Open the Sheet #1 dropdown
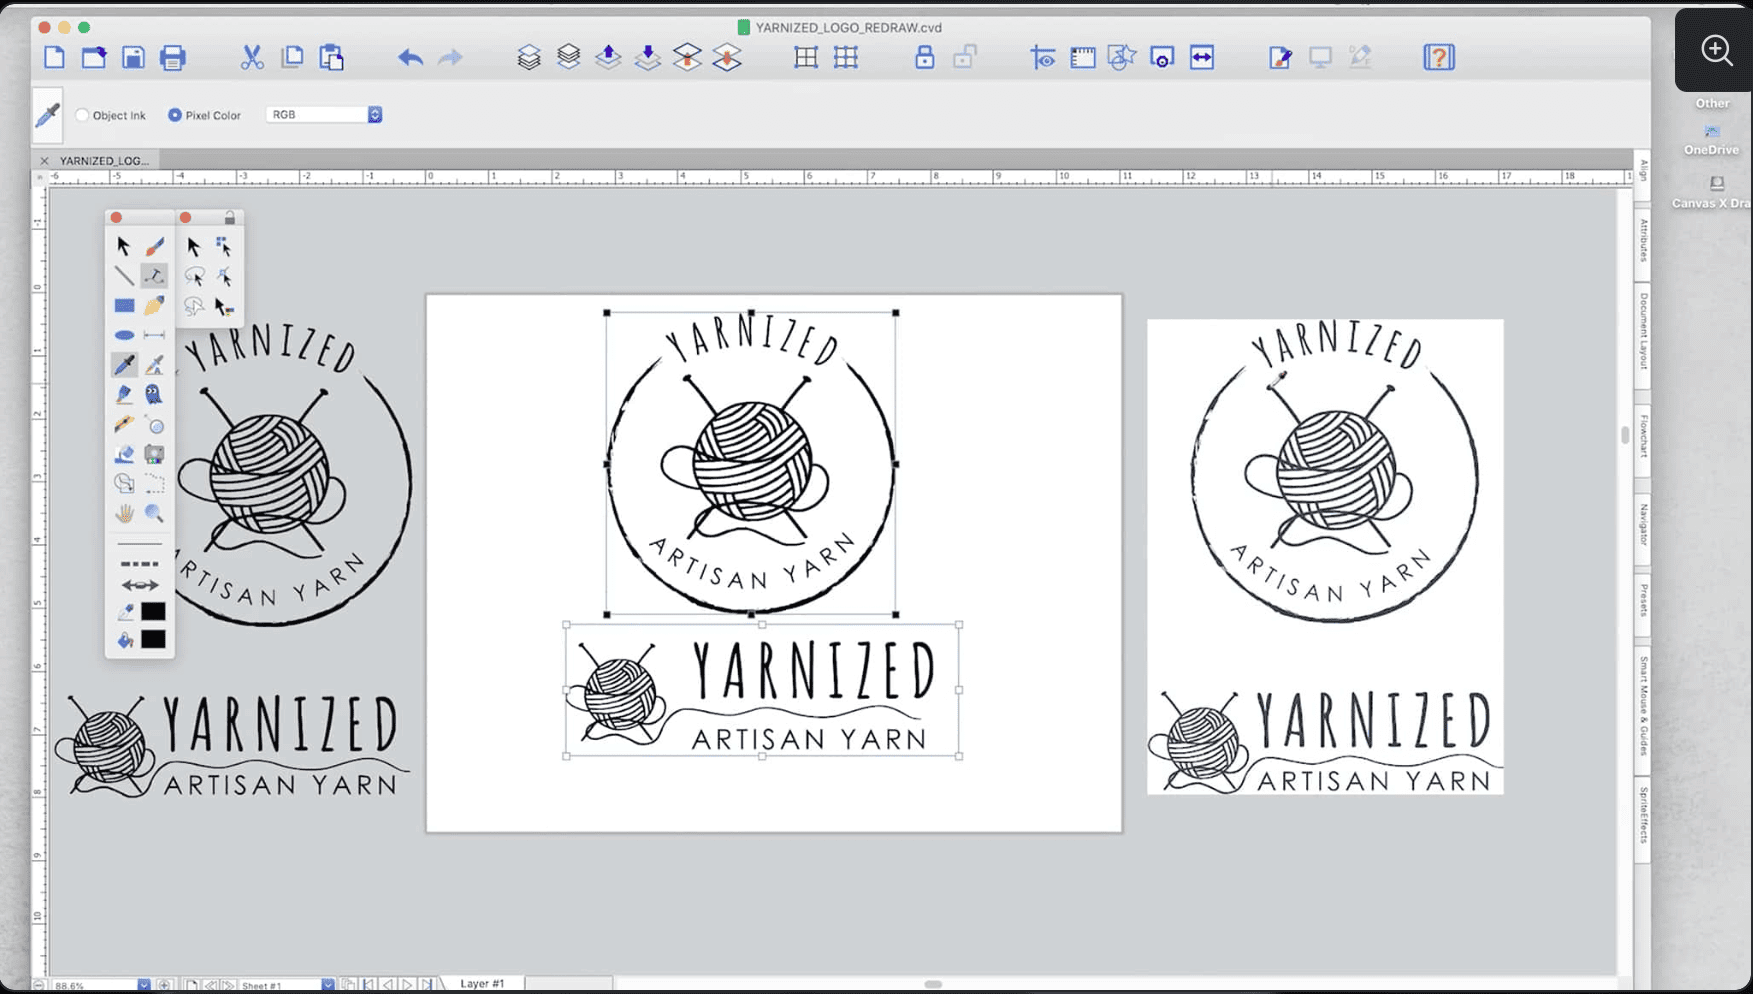 click(x=327, y=985)
